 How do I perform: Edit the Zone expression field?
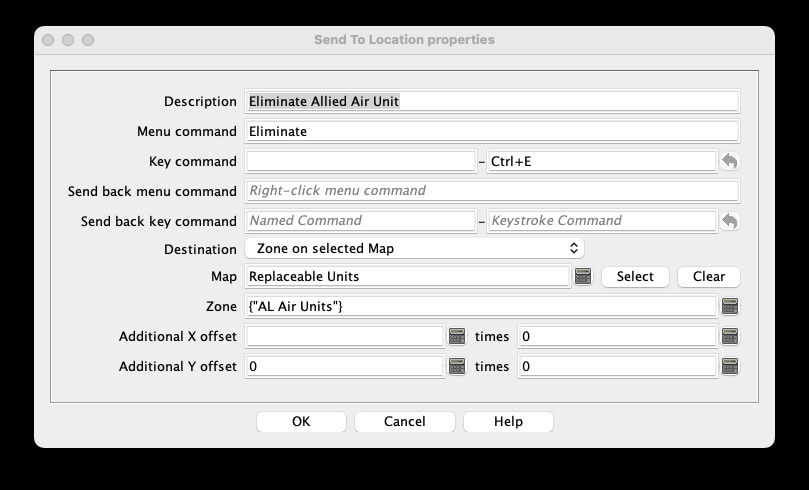click(x=480, y=307)
